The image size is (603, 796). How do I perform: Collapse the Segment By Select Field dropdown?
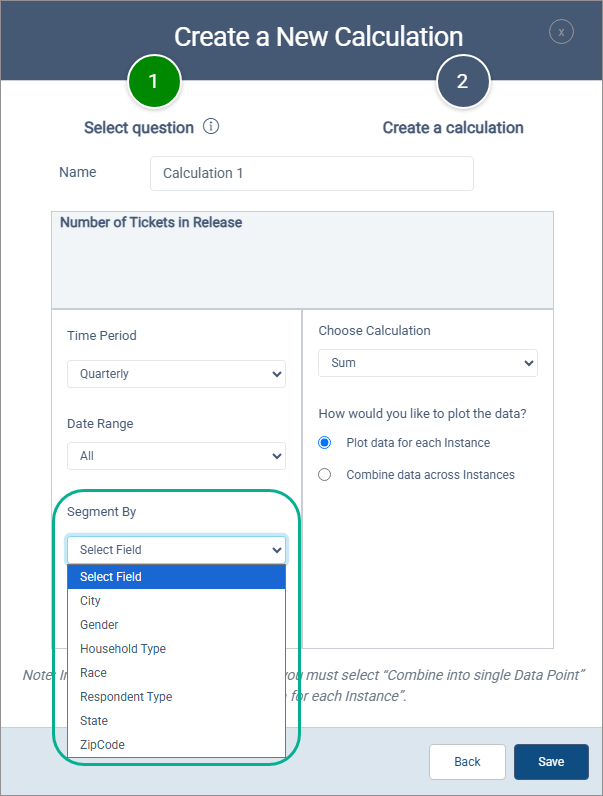pos(176,550)
